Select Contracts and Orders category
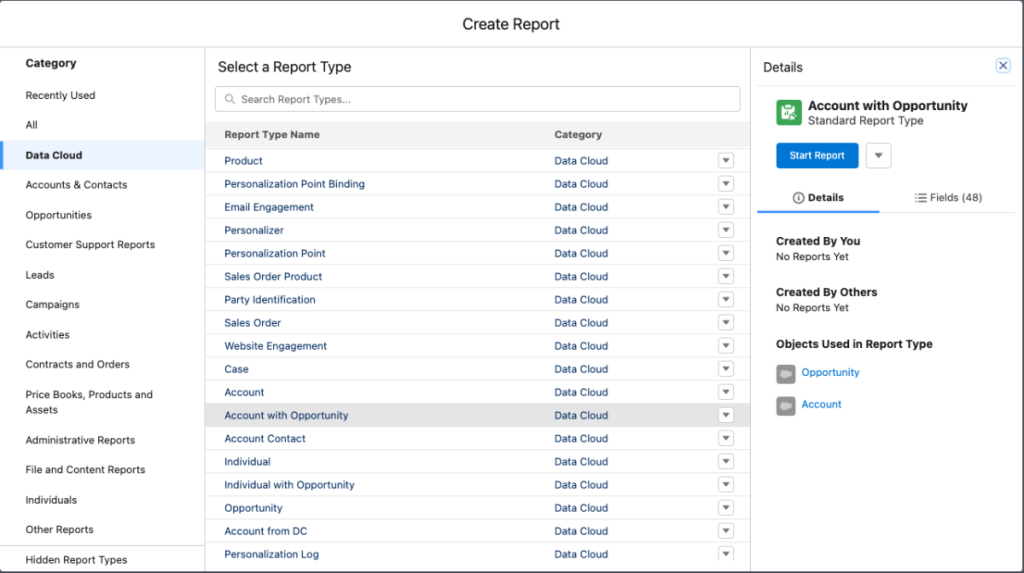 tap(77, 365)
